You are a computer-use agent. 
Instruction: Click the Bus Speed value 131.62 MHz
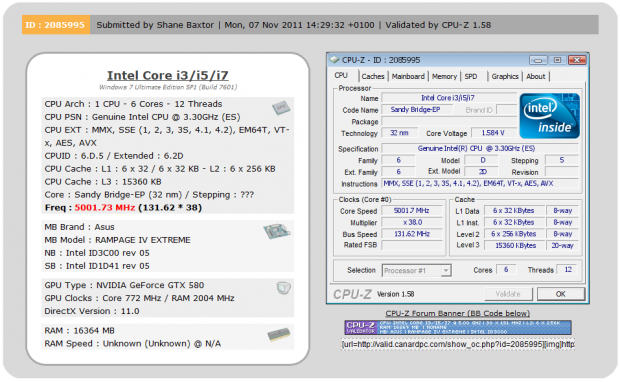(411, 234)
